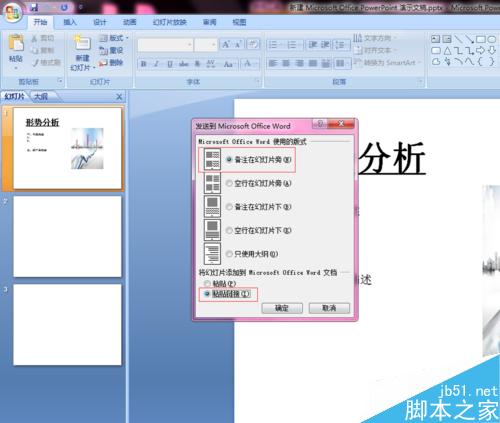Viewport: 500px width, 423px height.
Task: Select blank slide 3 thumbnail
Action: point(67,325)
